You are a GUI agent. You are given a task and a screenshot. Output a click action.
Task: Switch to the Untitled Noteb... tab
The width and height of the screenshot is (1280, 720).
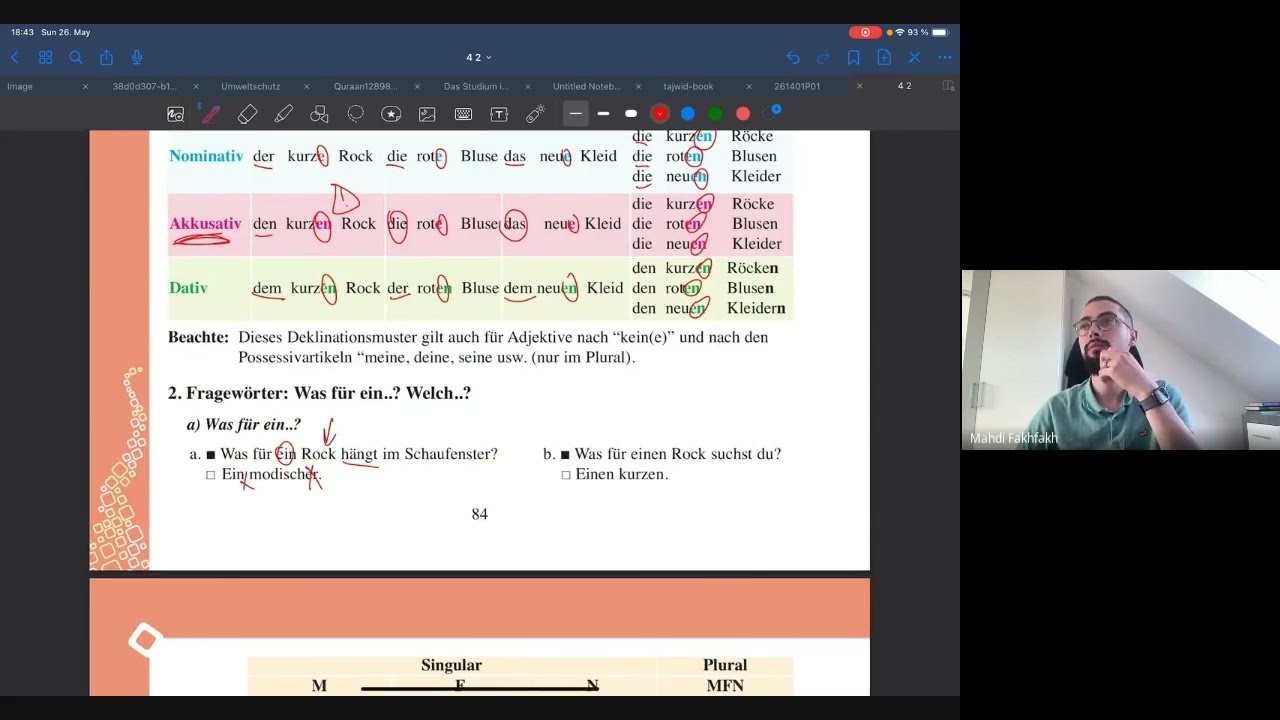(587, 87)
